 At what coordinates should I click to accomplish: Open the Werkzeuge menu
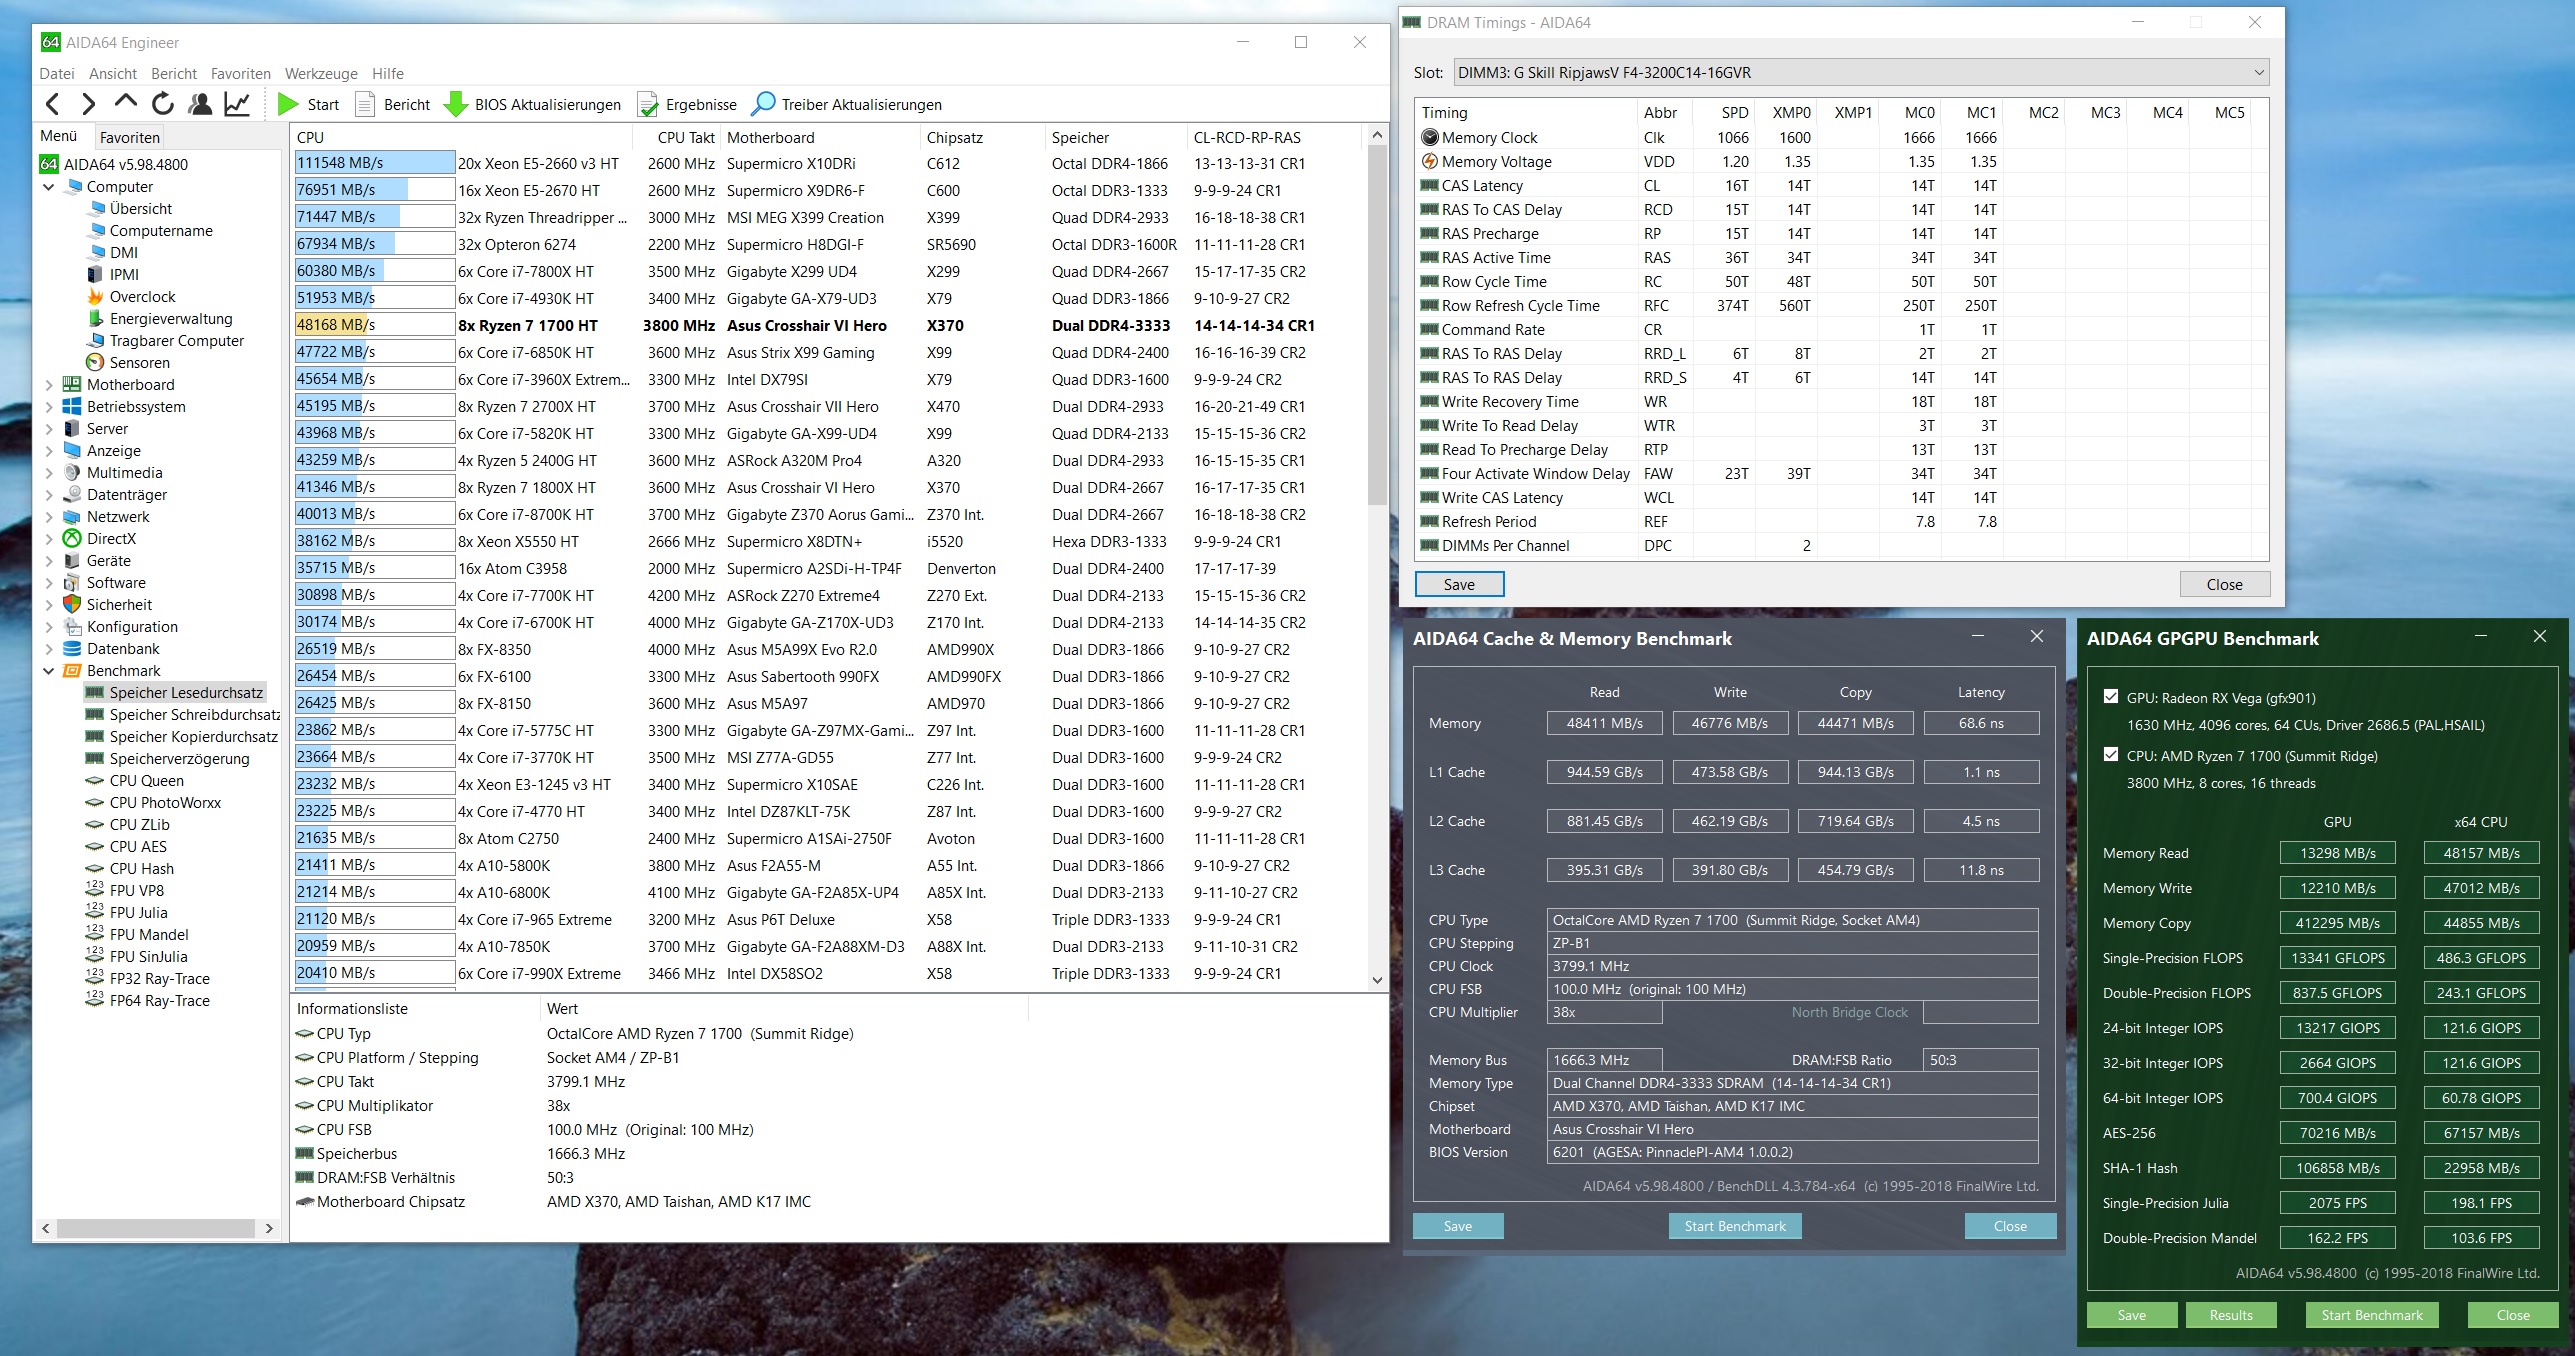(x=320, y=73)
